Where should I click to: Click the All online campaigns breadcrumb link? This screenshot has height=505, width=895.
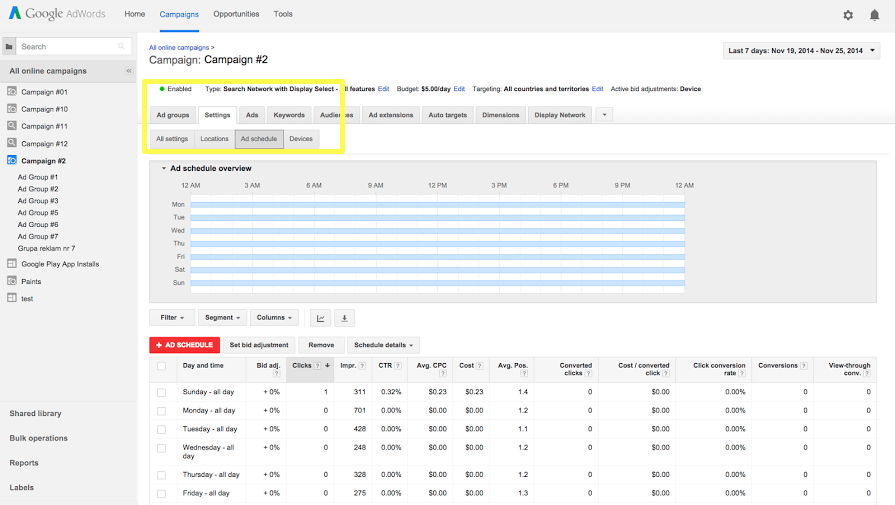(x=179, y=47)
